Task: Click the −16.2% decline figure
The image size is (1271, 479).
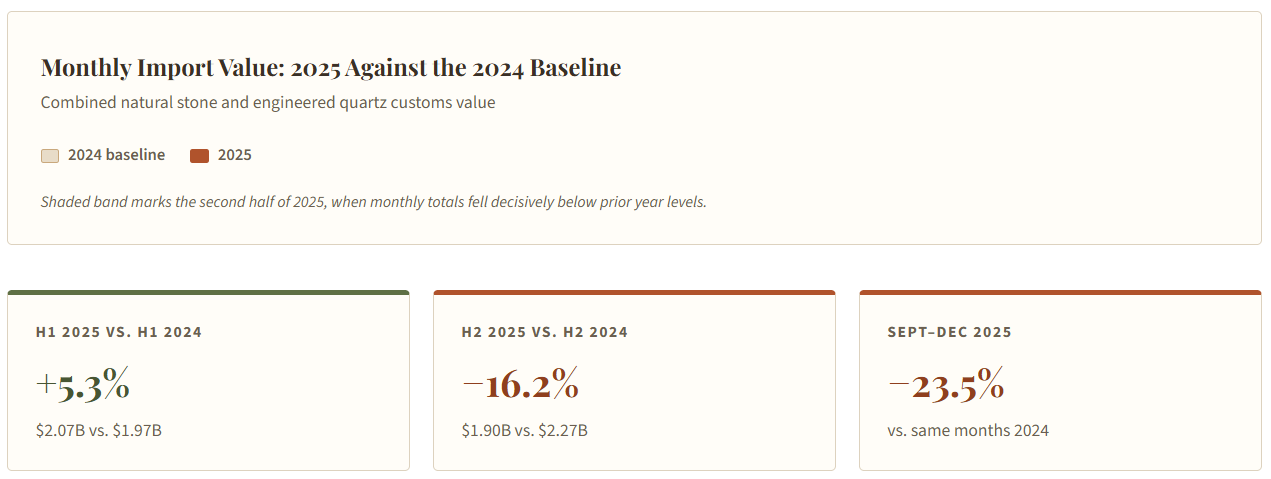Action: [x=520, y=385]
